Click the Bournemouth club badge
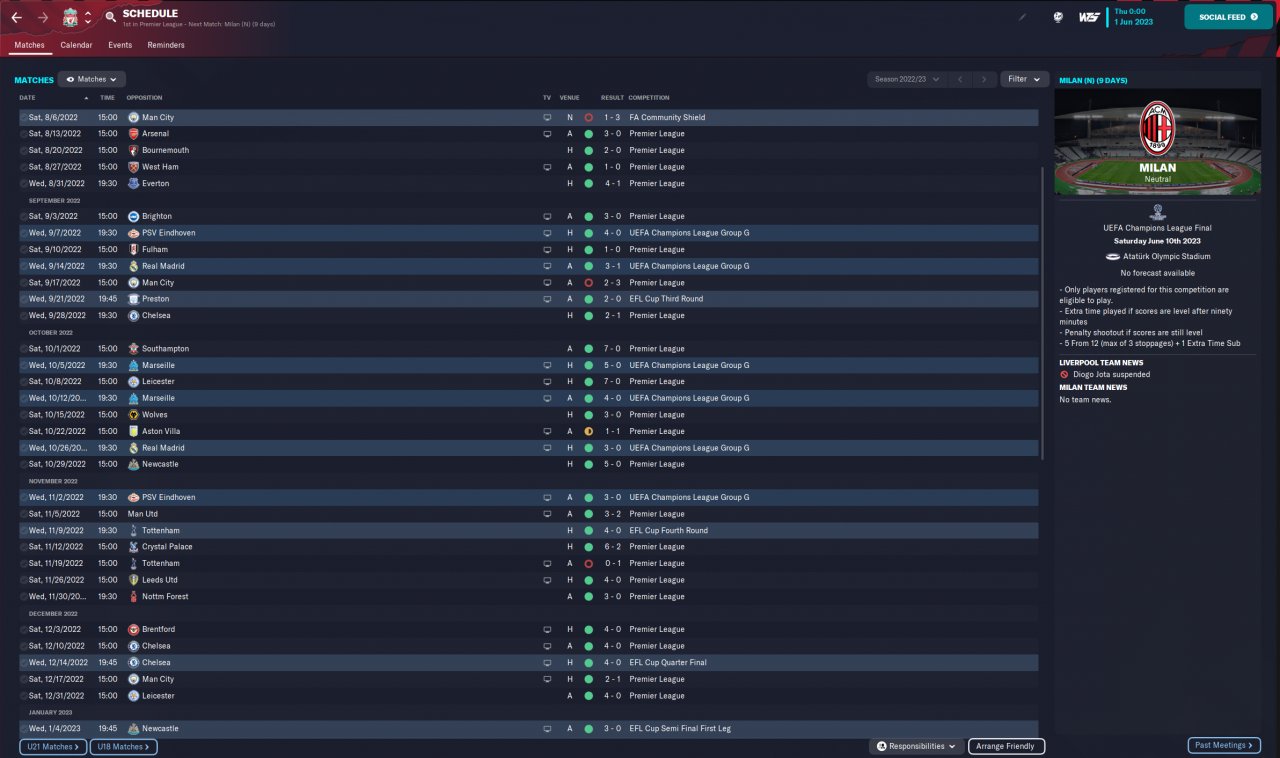 tap(133, 150)
